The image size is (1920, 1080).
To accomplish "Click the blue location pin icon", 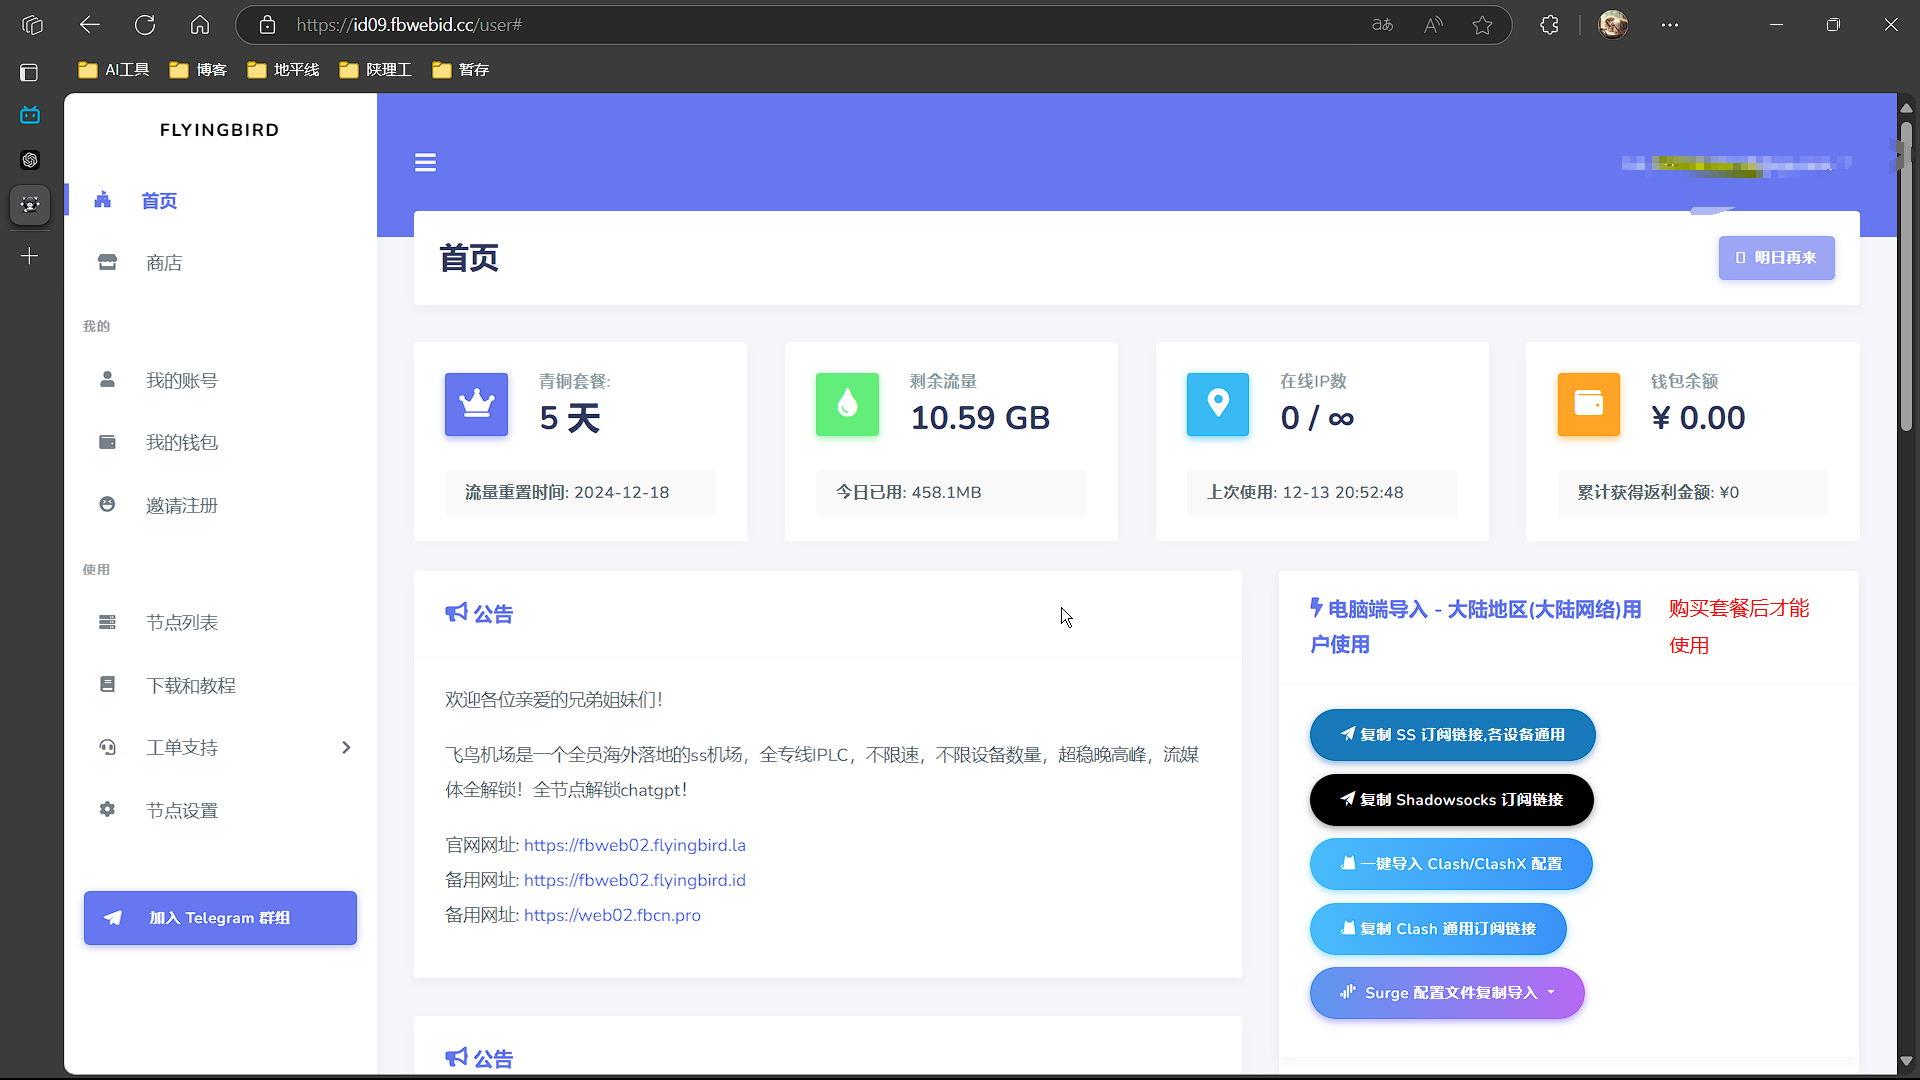I will point(1217,404).
